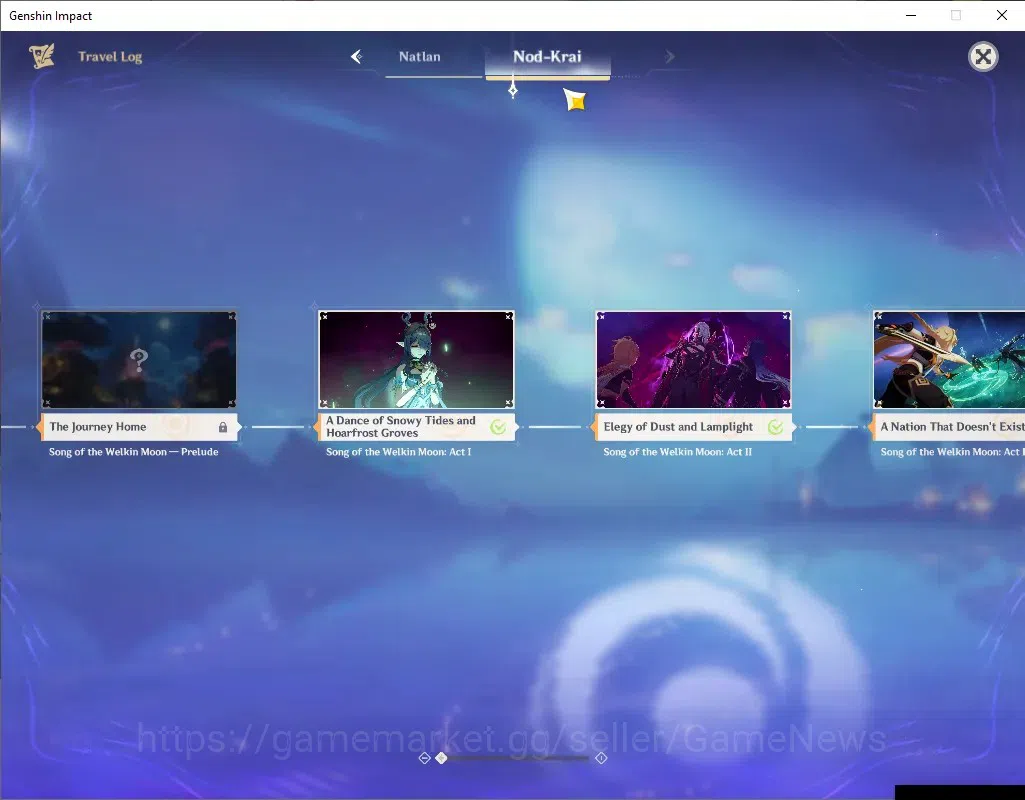The image size is (1025, 800).
Task: Click the diamond handle on bottom scroll bar
Action: pyautogui.click(x=441, y=758)
